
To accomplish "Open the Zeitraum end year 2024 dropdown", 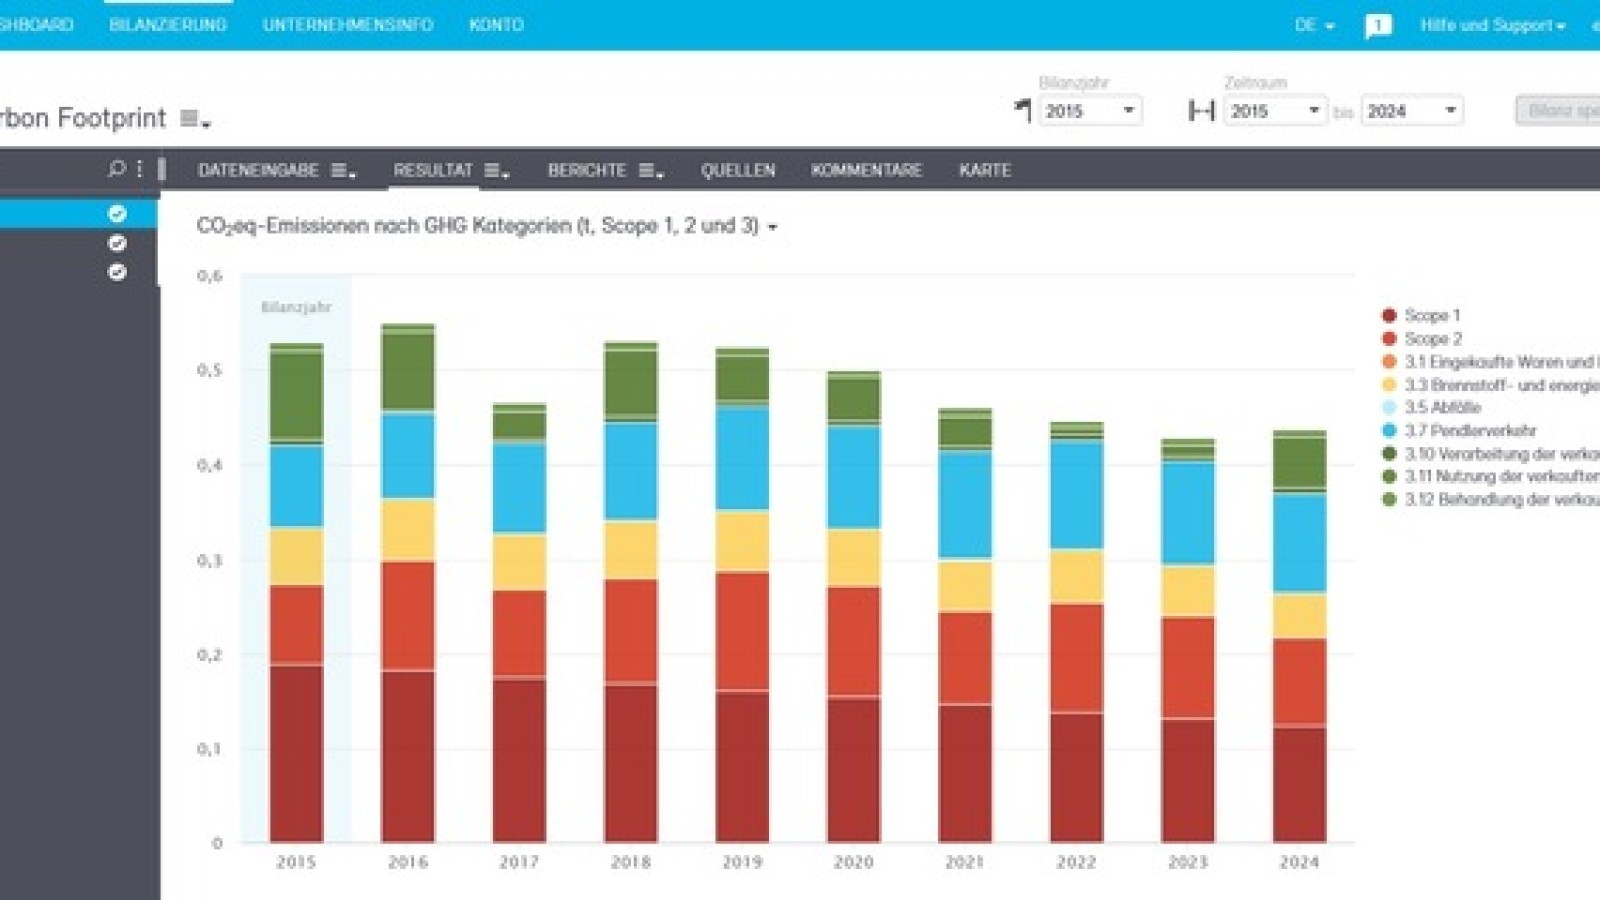I will click(x=1410, y=111).
